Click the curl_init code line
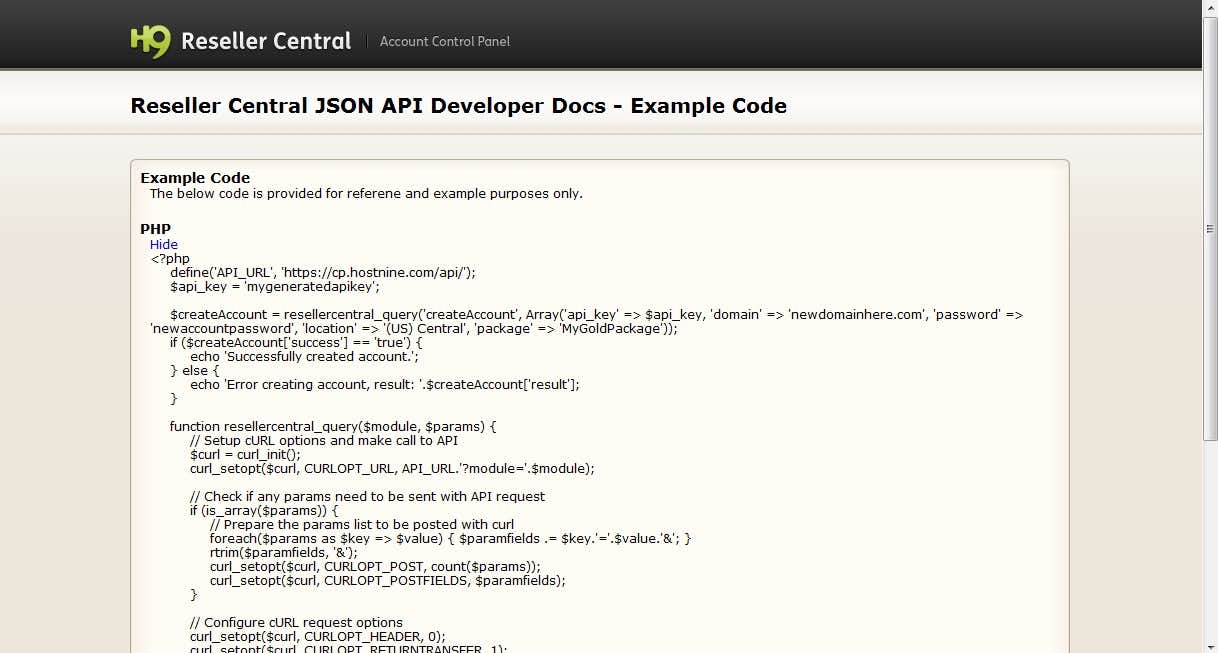Screen dimensions: 1218x653 point(245,454)
